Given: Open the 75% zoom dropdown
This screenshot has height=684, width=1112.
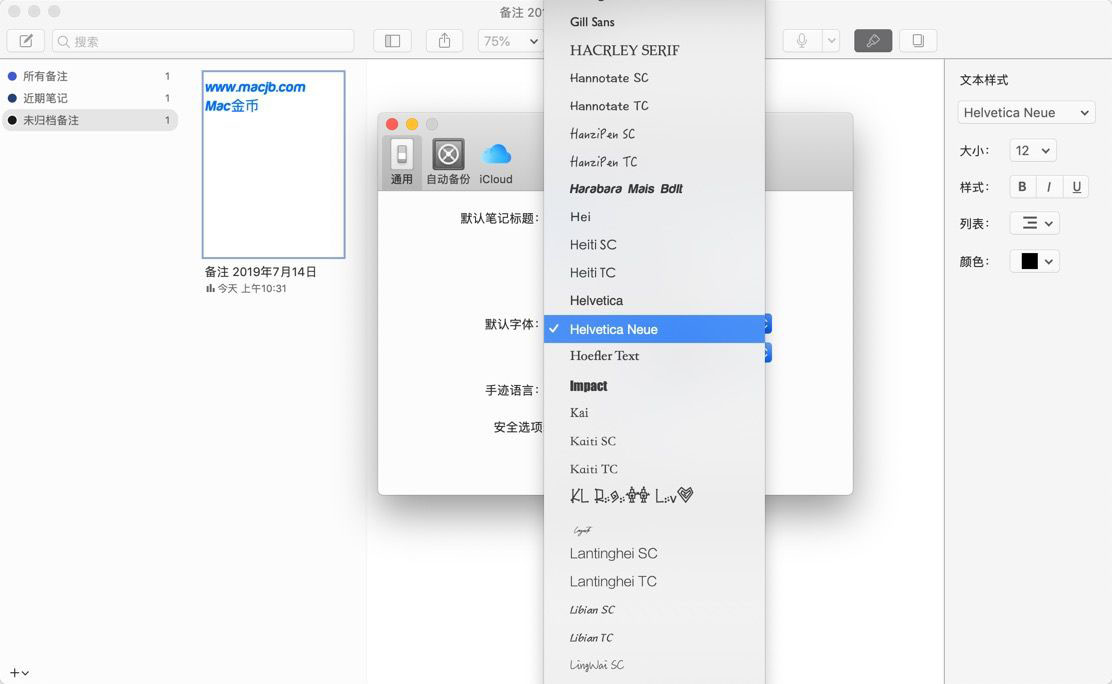Looking at the screenshot, I should pos(510,41).
